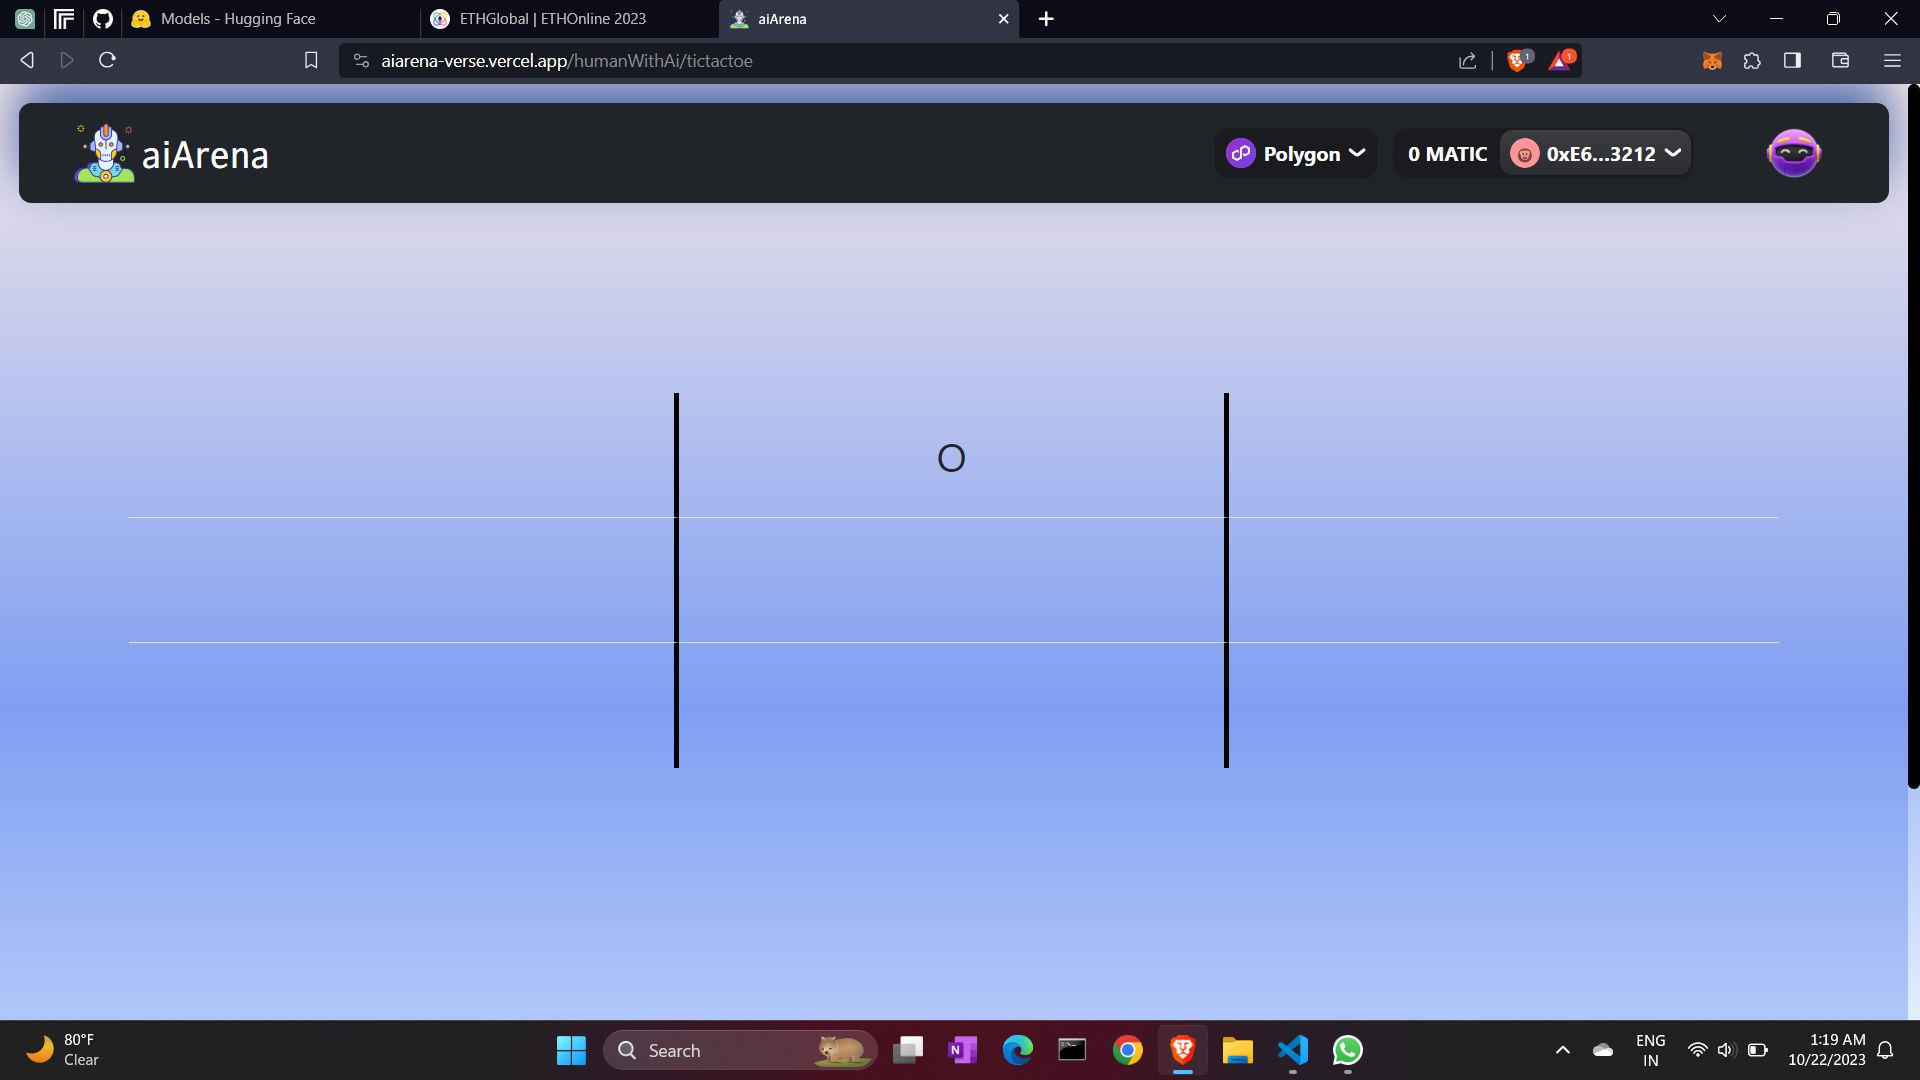This screenshot has width=1920, height=1080.
Task: Open the 0xE6...3212 wallet account menu
Action: (x=1595, y=153)
